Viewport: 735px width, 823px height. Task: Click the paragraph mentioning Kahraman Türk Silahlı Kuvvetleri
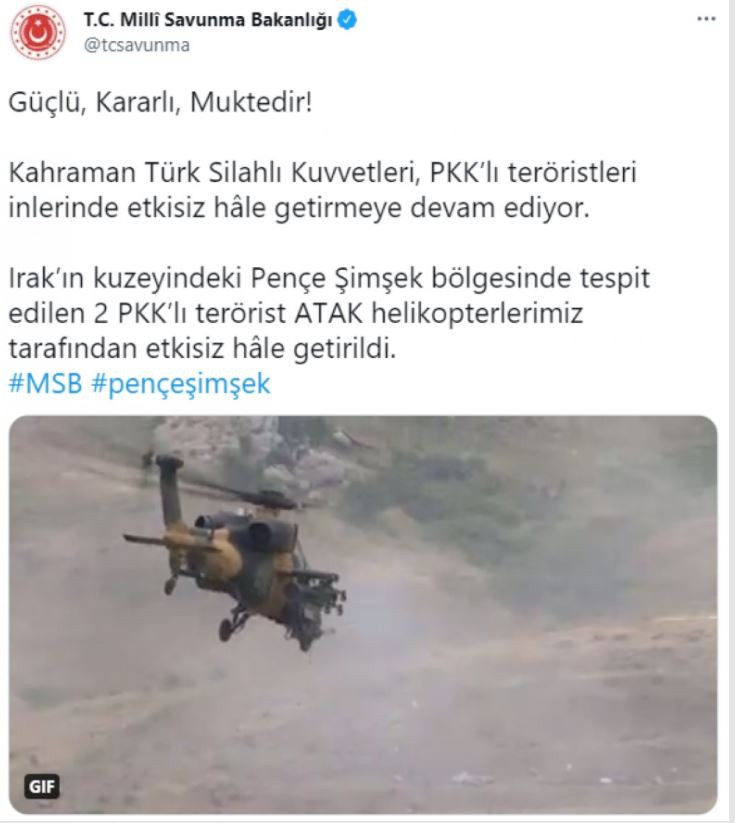[x=322, y=190]
